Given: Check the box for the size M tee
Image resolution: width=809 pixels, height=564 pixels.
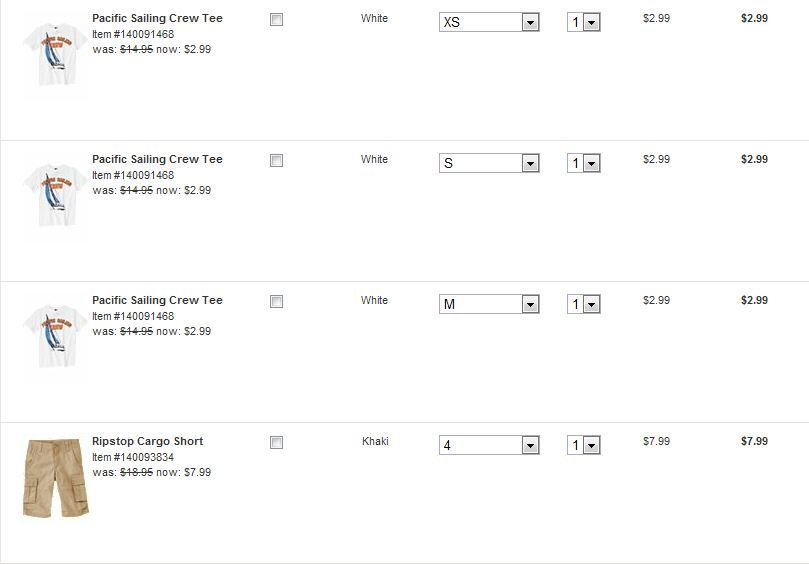Looking at the screenshot, I should coord(277,302).
